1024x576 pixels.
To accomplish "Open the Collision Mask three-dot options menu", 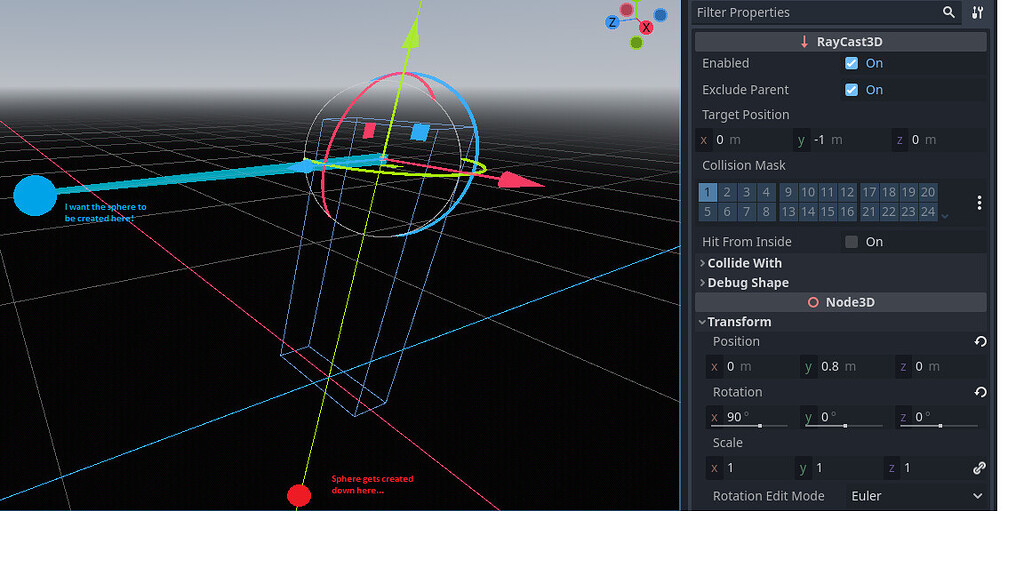I will click(x=978, y=202).
